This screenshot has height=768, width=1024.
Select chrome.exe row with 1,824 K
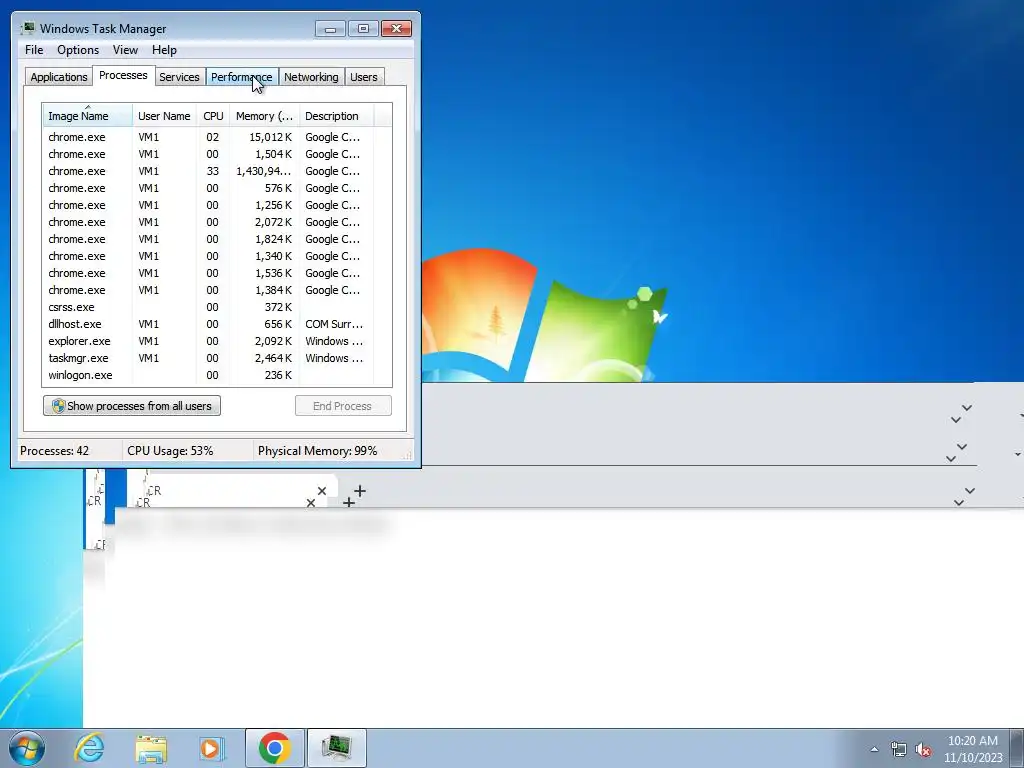(x=208, y=239)
